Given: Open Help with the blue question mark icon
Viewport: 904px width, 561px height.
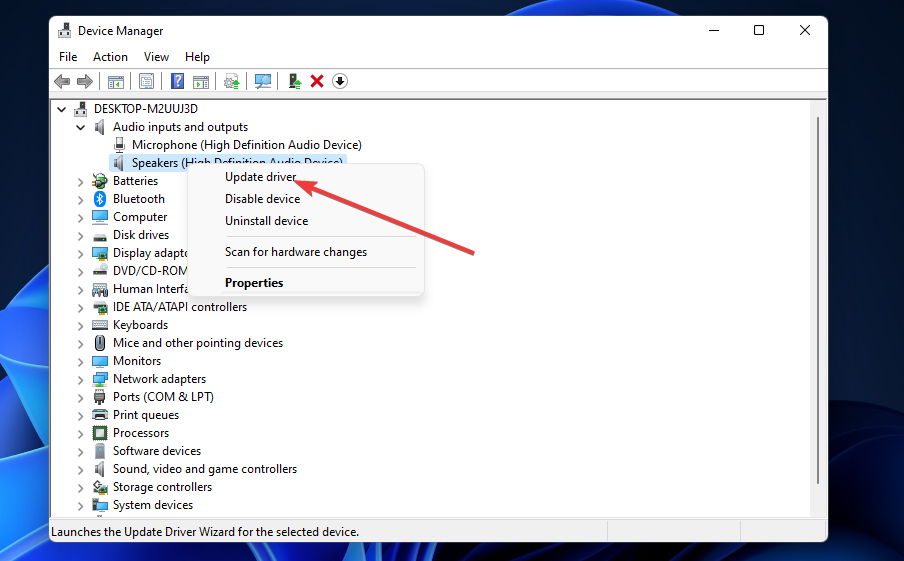Looking at the screenshot, I should [178, 81].
